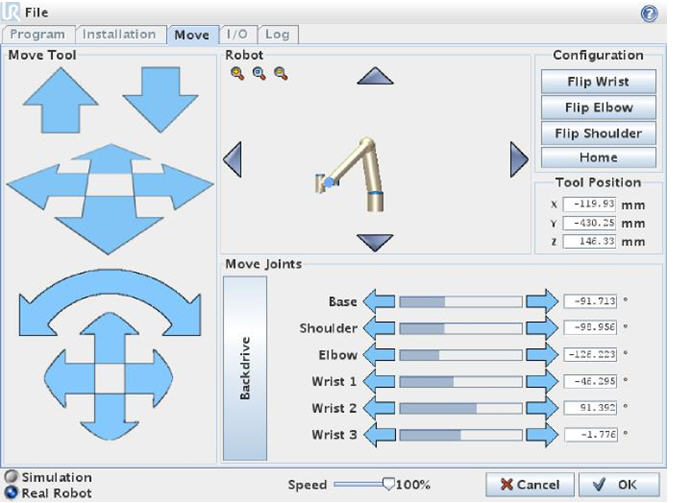Decrease Wrist 2 with its left arrow
Image resolution: width=673 pixels, height=503 pixels.
click(379, 408)
